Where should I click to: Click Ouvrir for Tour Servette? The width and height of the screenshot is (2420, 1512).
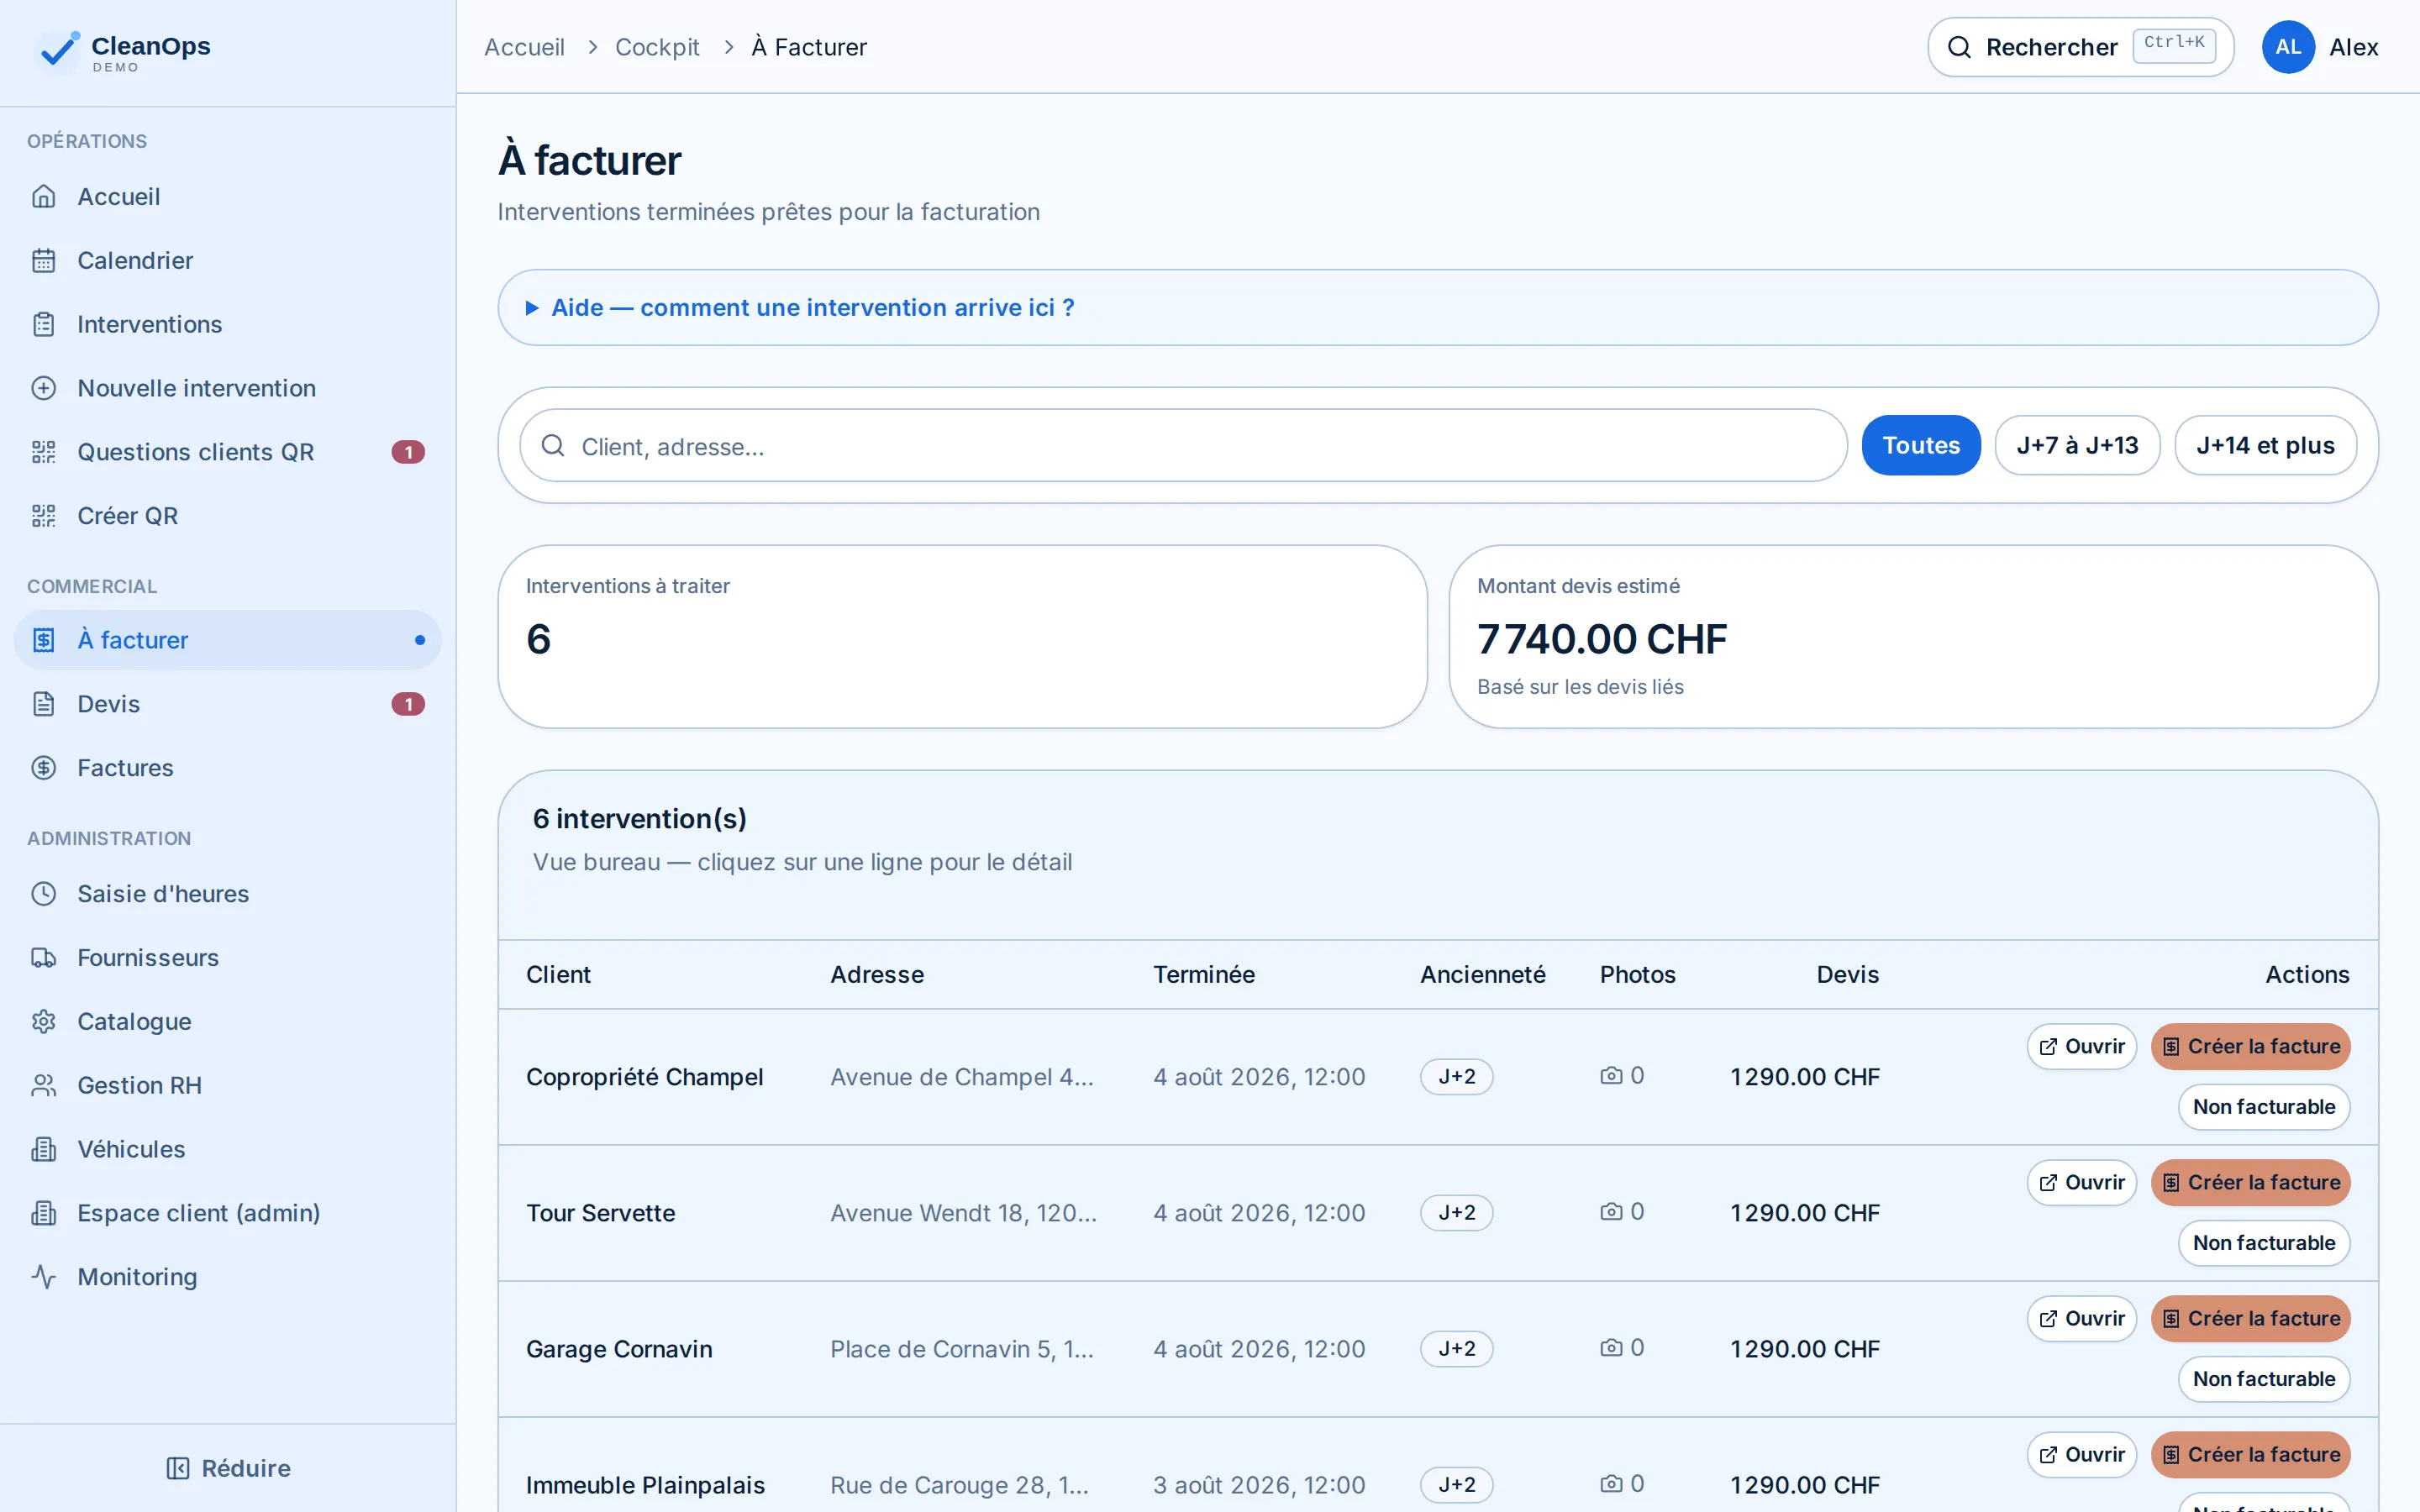click(x=2081, y=1182)
